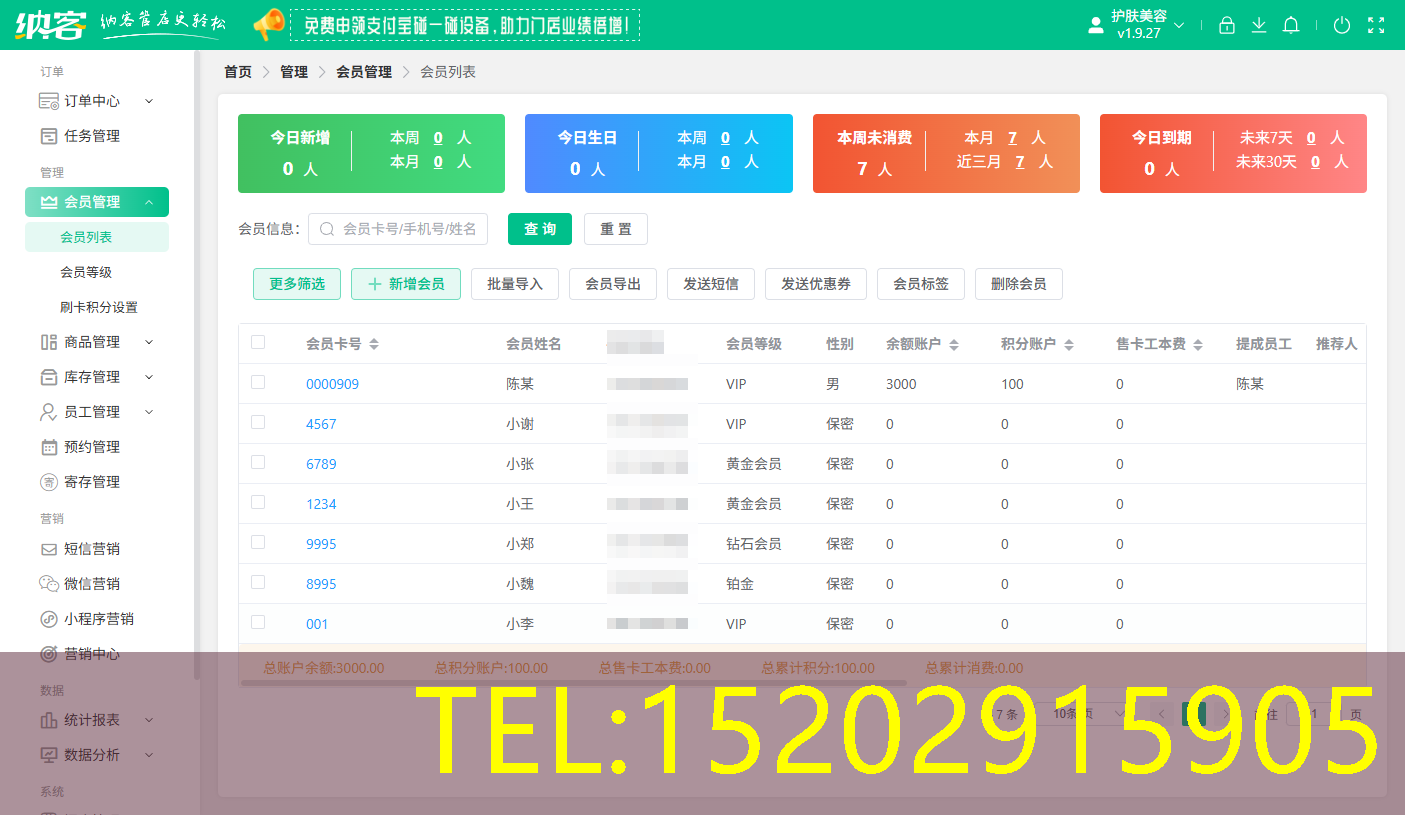
Task: Expand the 员工管理 menu
Action: [90, 411]
